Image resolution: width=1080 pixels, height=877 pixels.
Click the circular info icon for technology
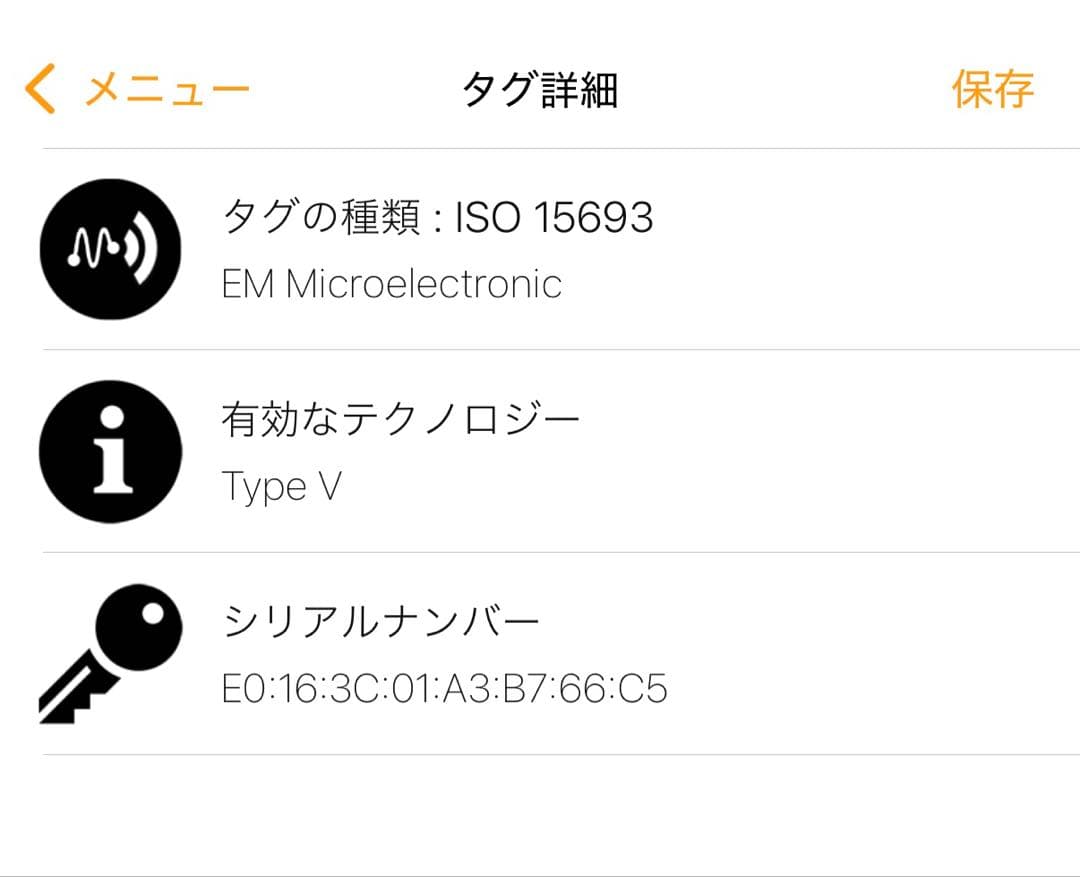click(110, 451)
